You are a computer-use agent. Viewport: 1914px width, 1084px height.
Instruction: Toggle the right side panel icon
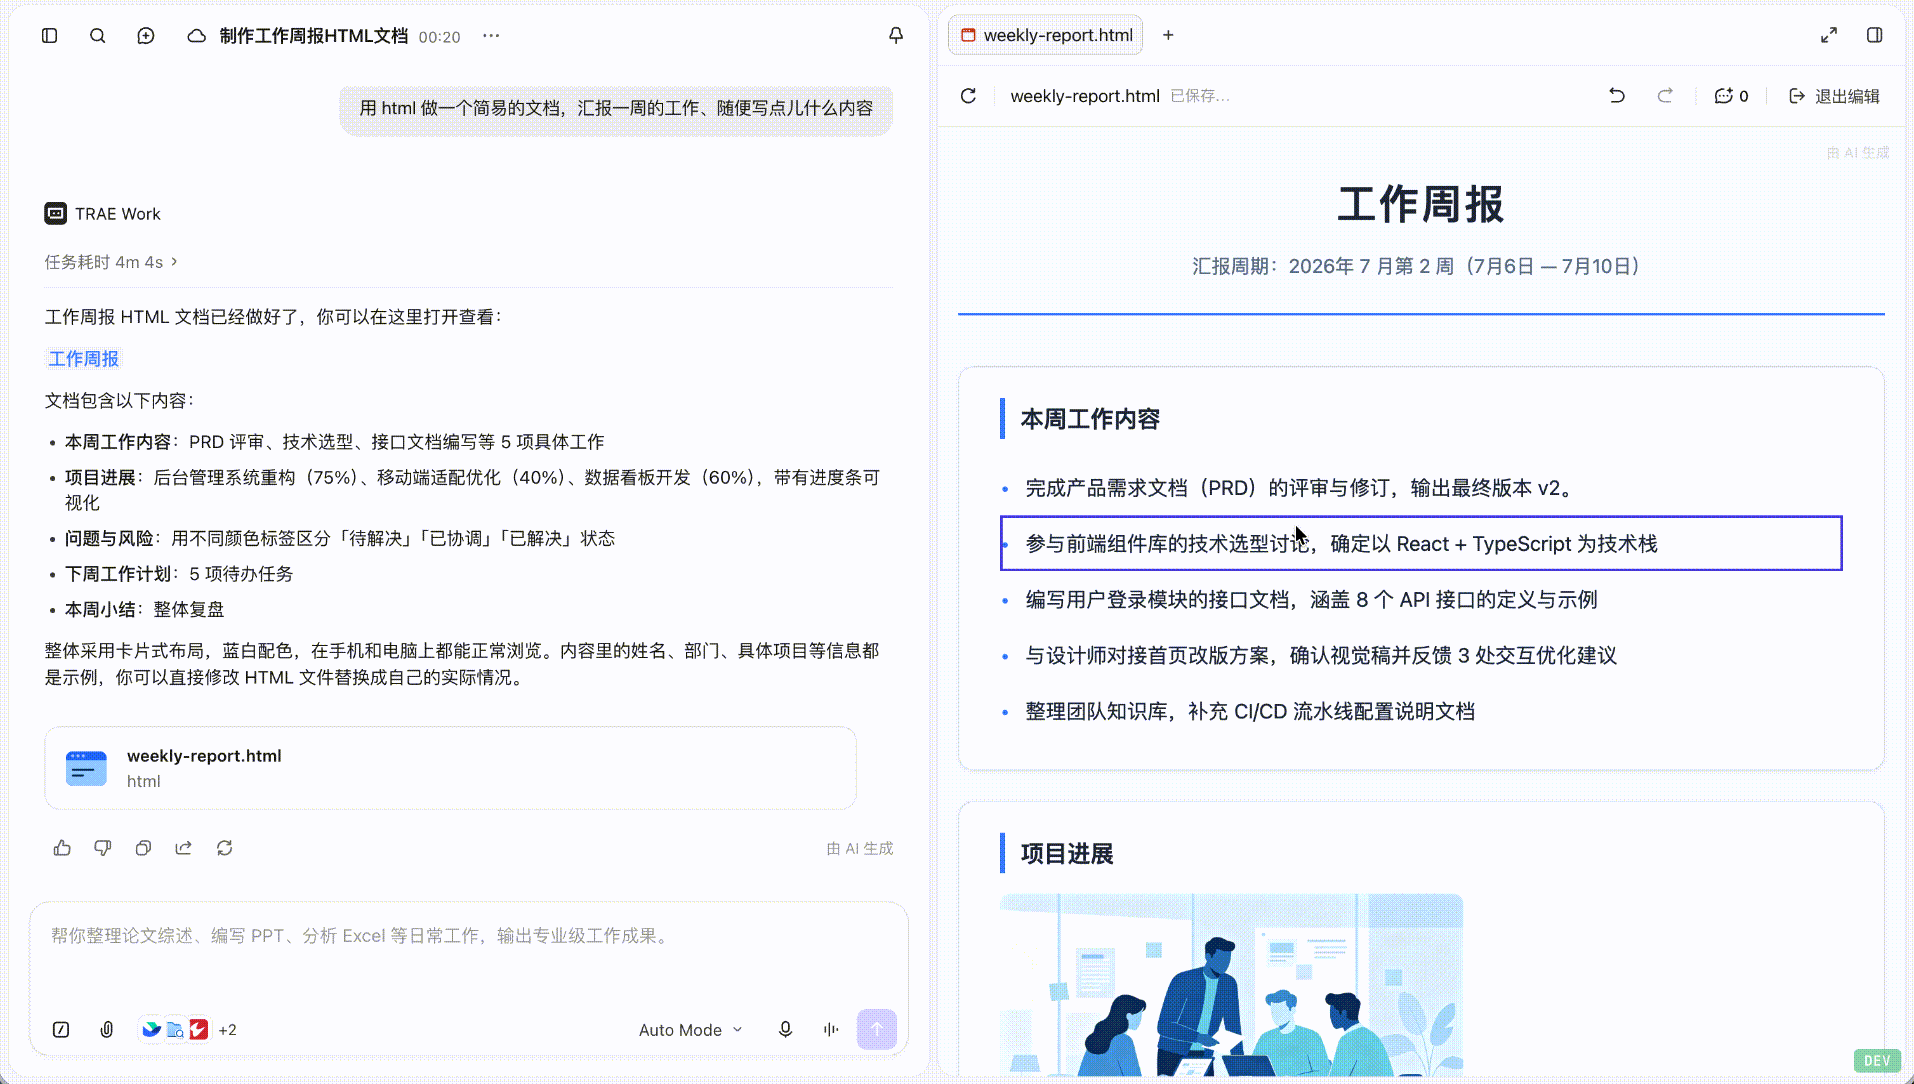[x=1875, y=36]
